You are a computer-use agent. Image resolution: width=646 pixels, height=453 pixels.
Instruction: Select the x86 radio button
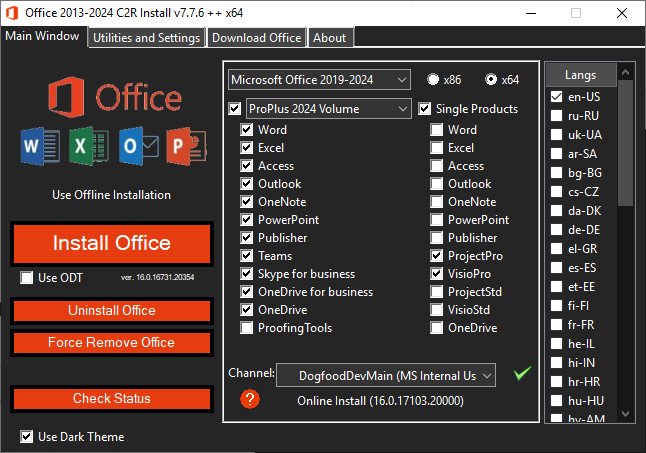[433, 79]
